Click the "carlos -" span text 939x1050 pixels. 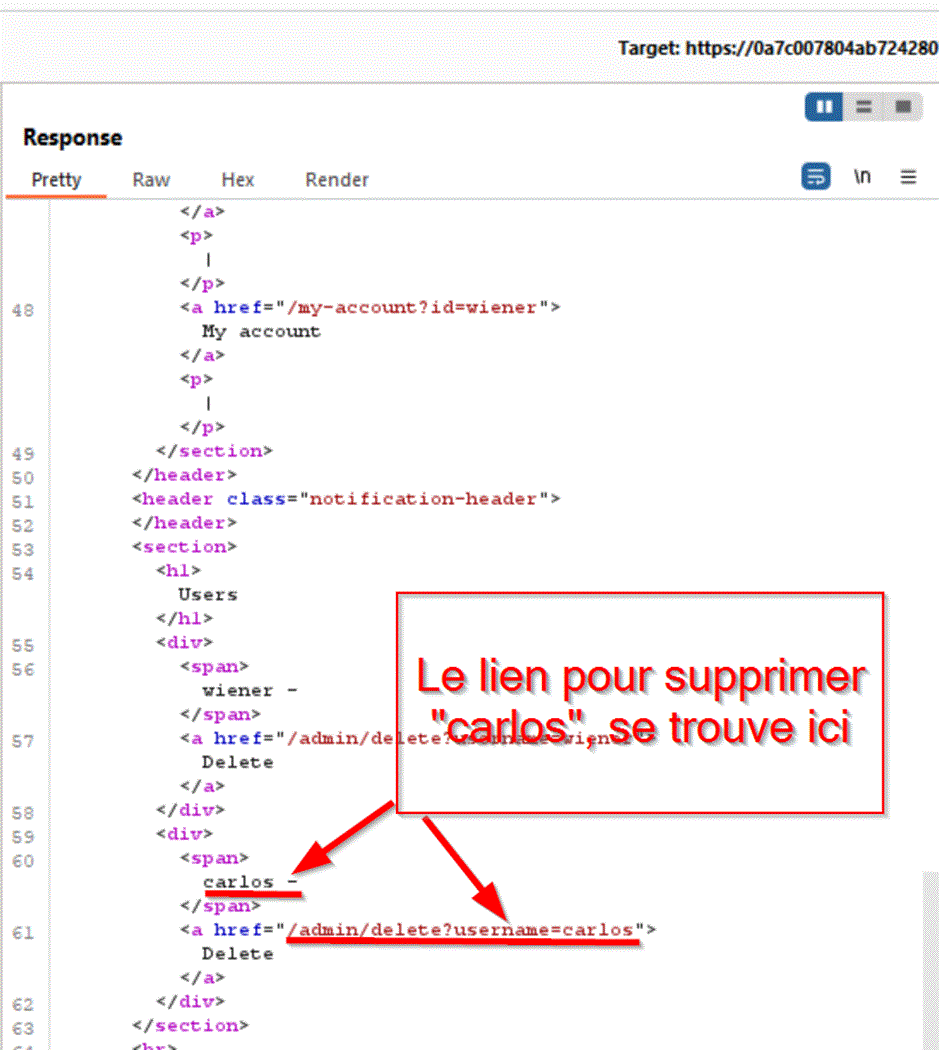click(249, 882)
